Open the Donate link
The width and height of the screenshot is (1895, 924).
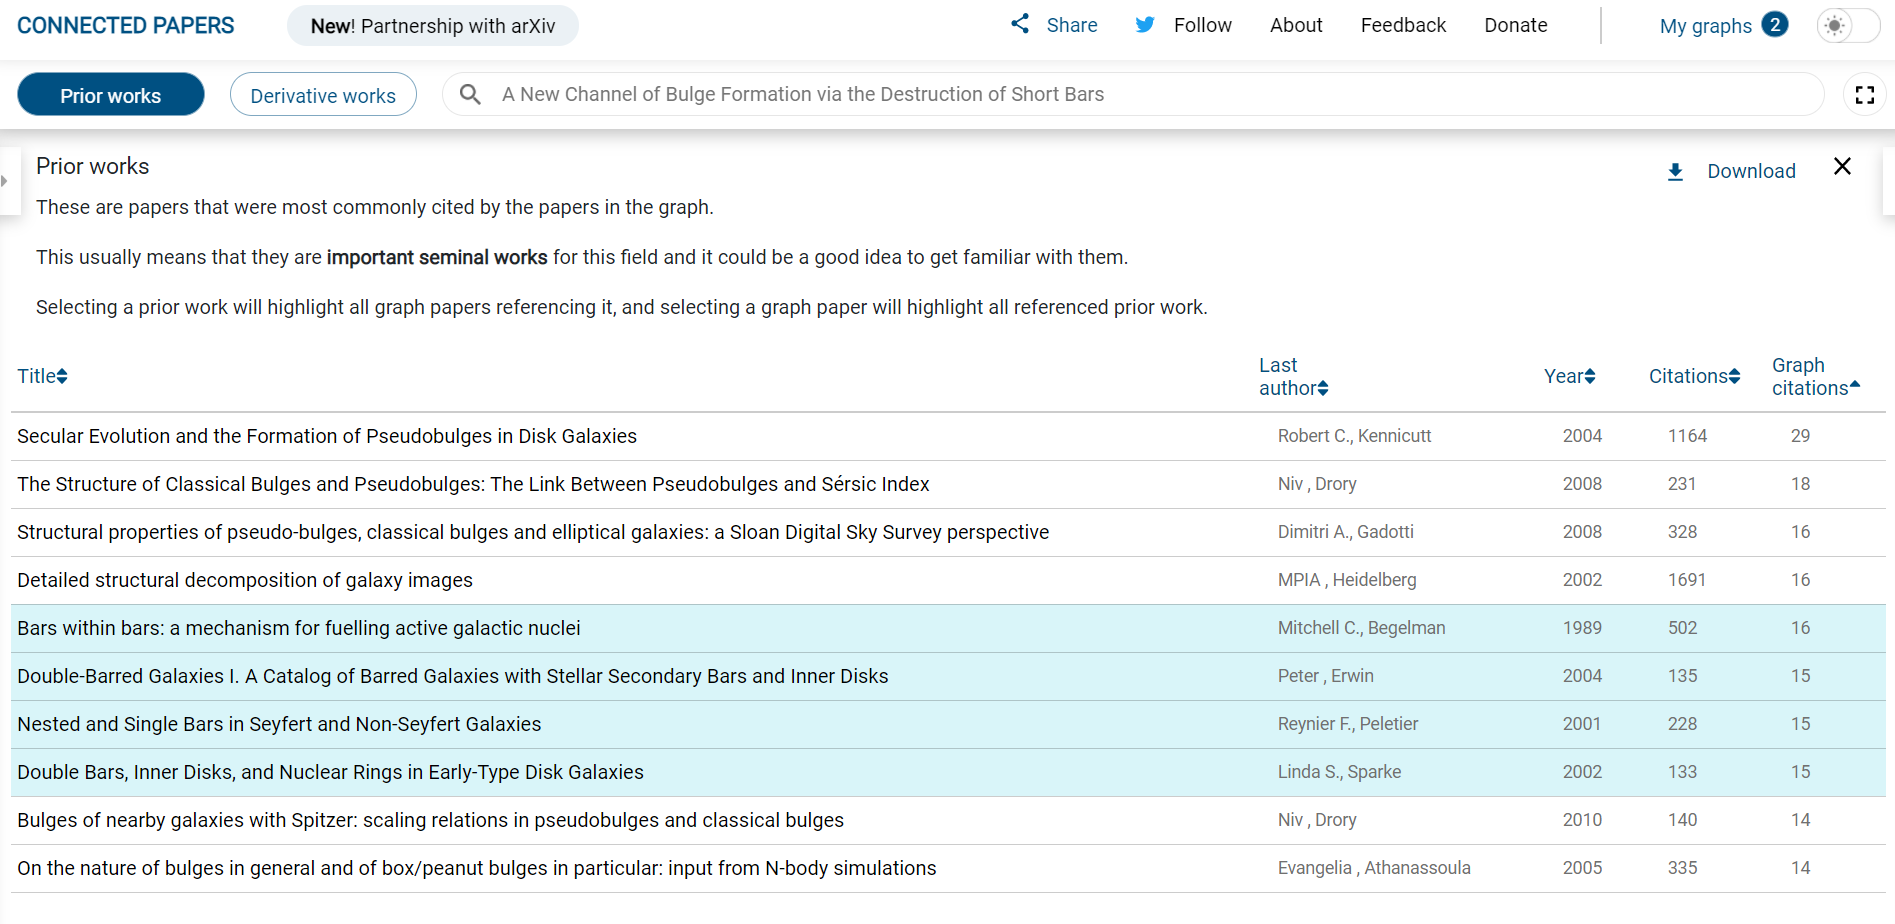(x=1515, y=25)
